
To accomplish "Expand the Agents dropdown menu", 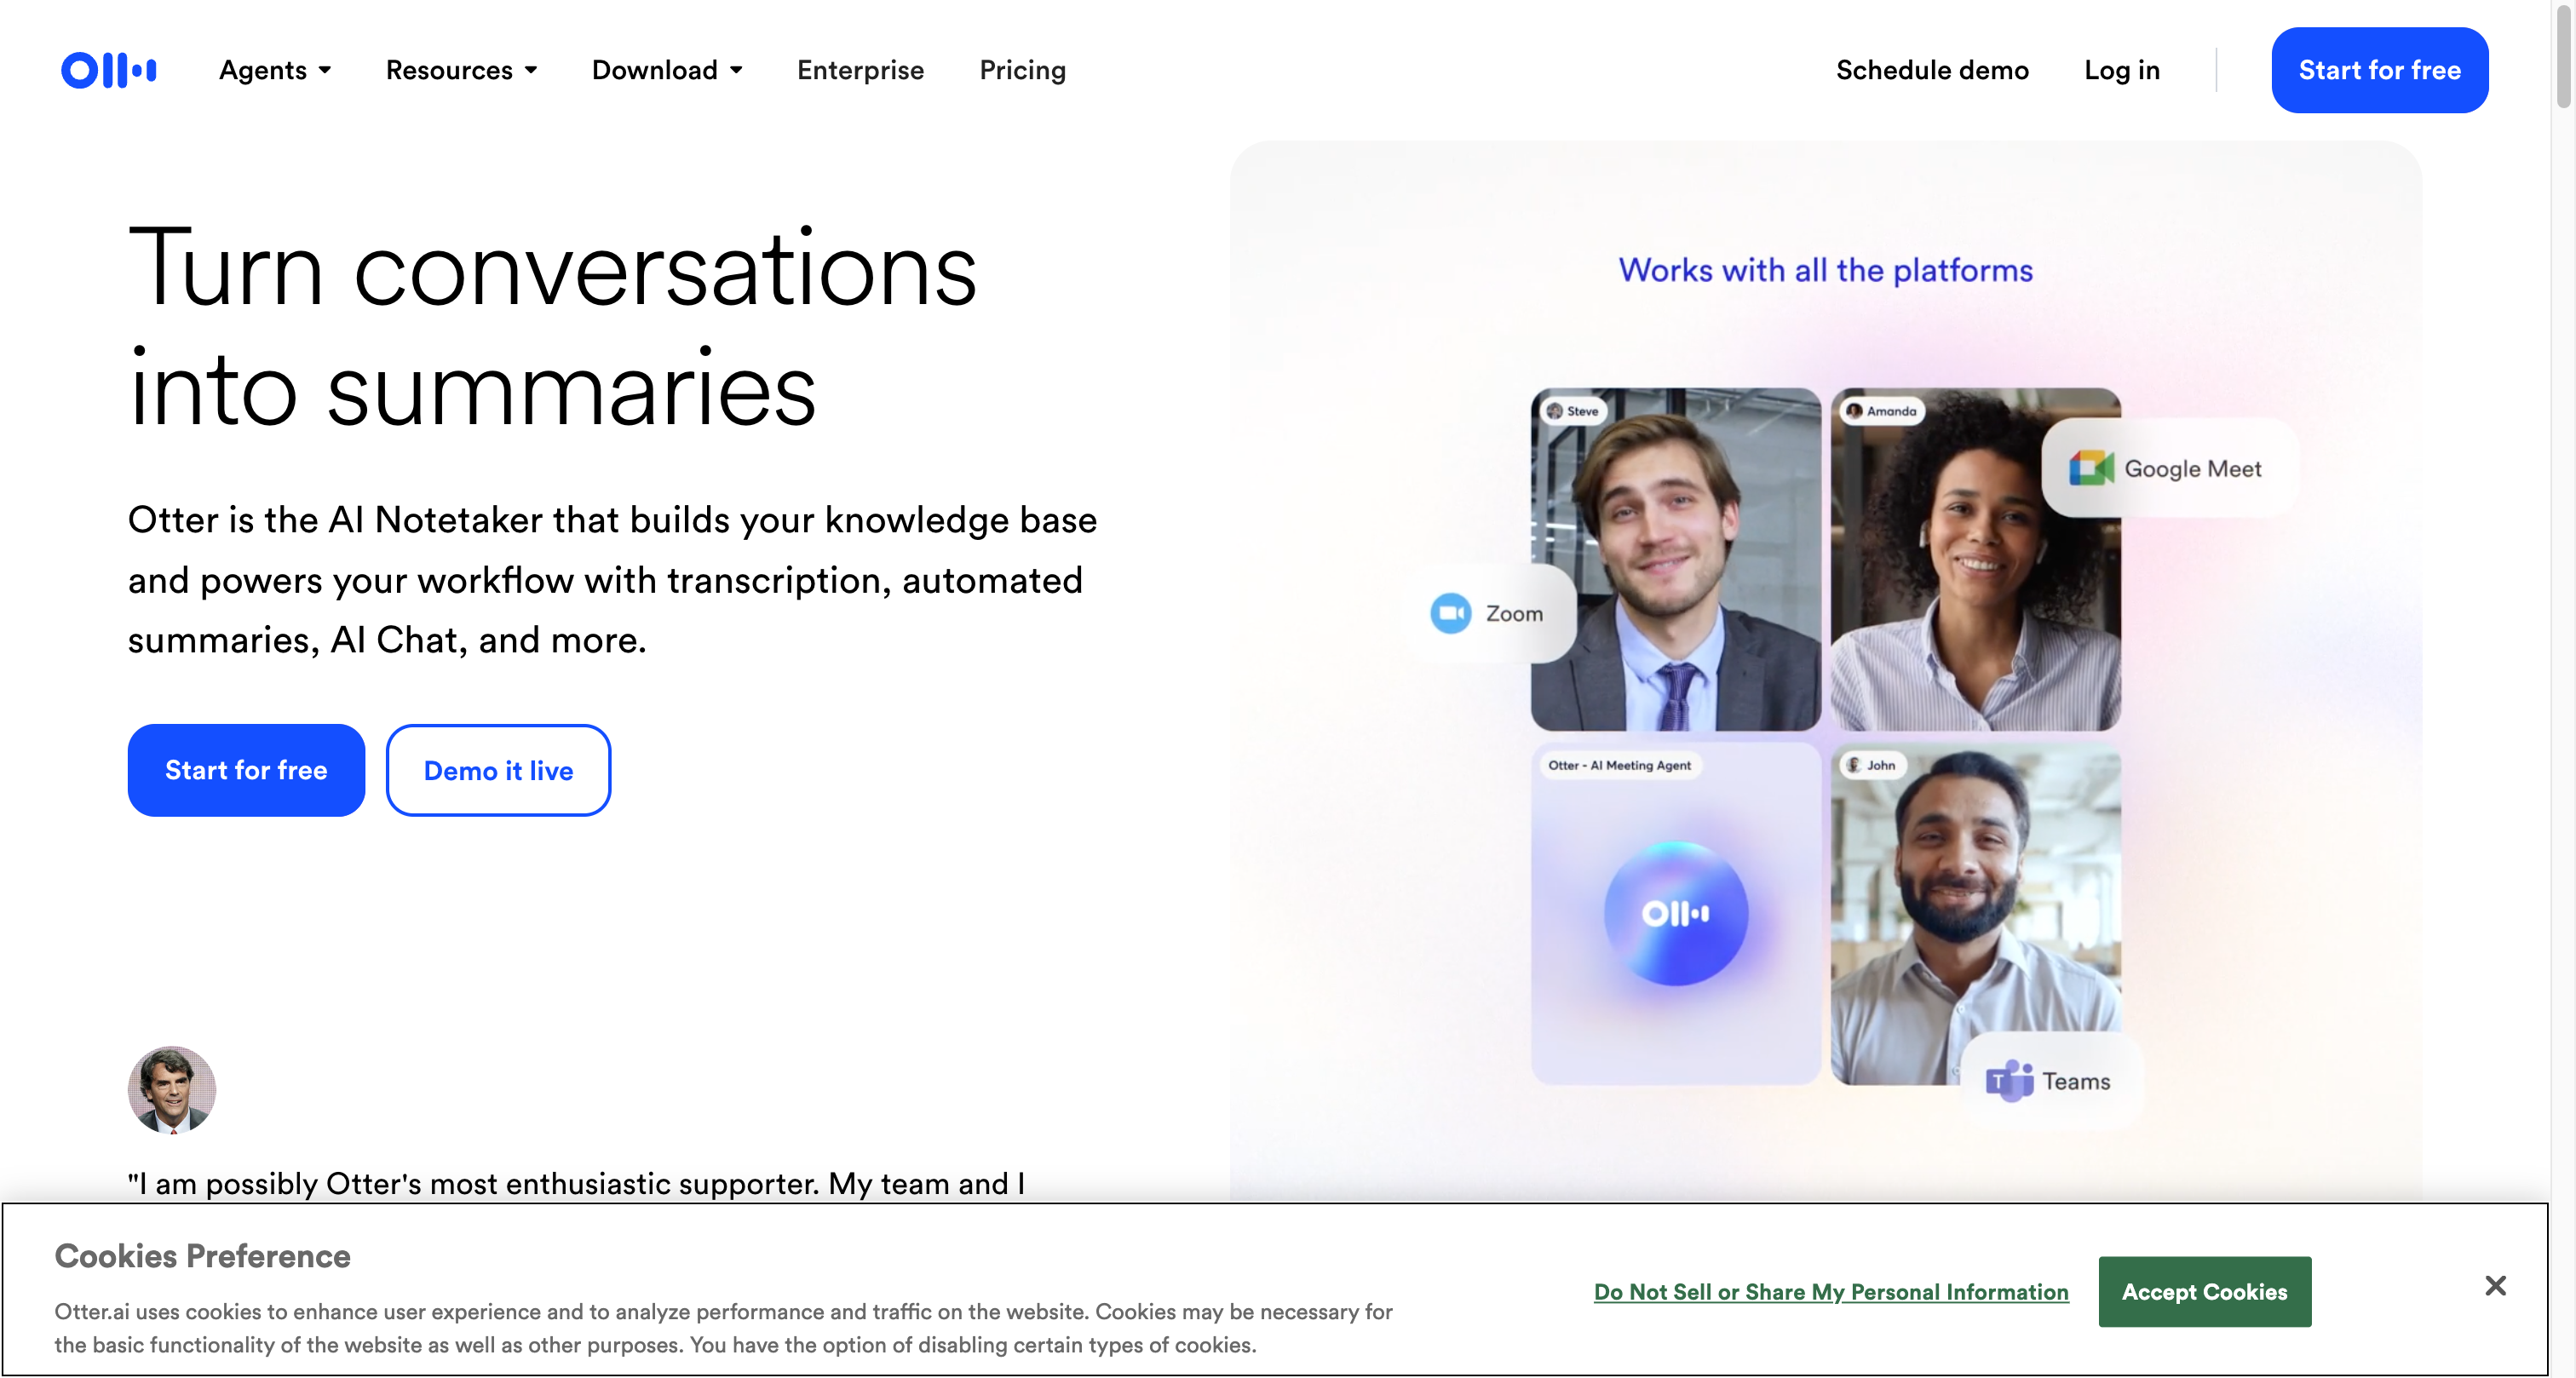I will click(275, 70).
